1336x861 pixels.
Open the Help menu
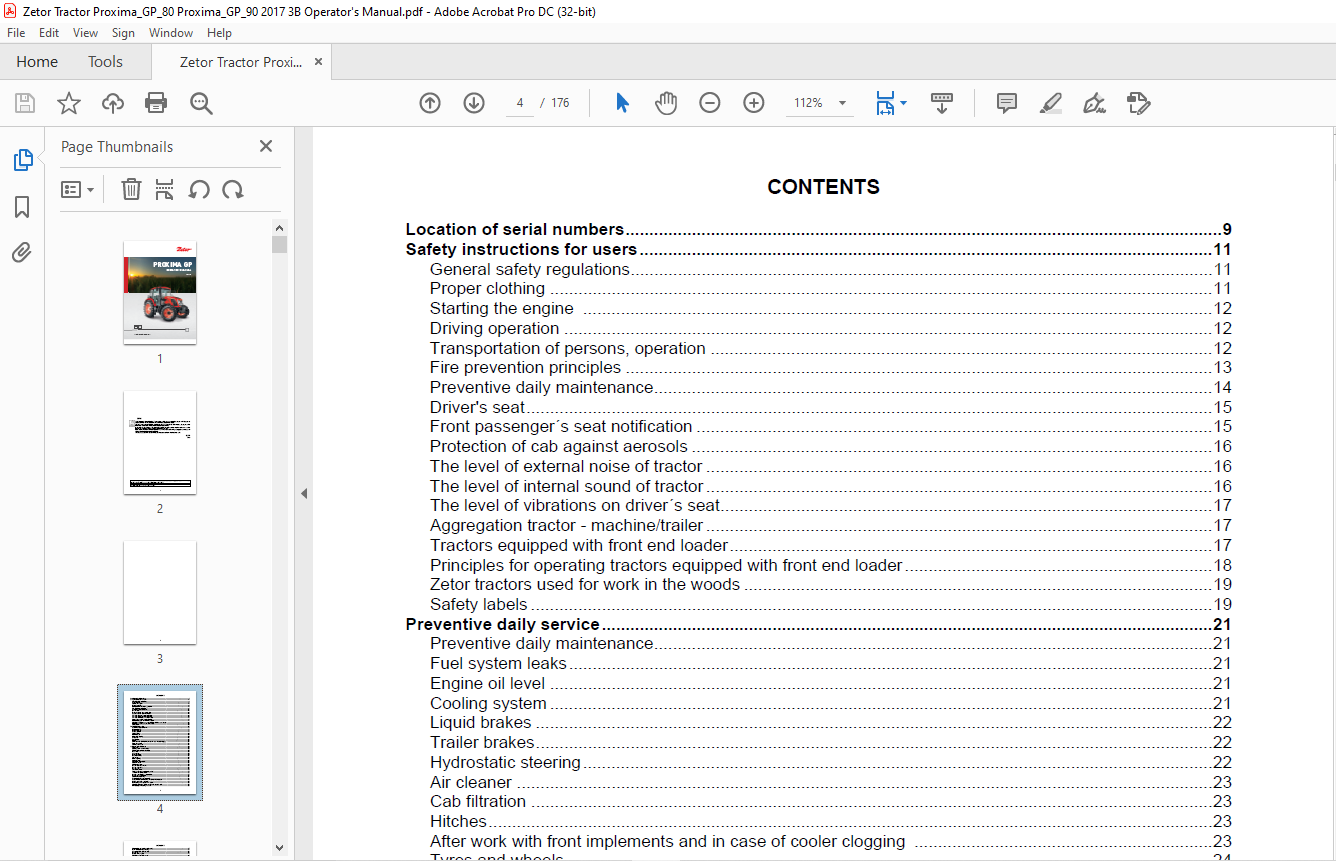[219, 33]
